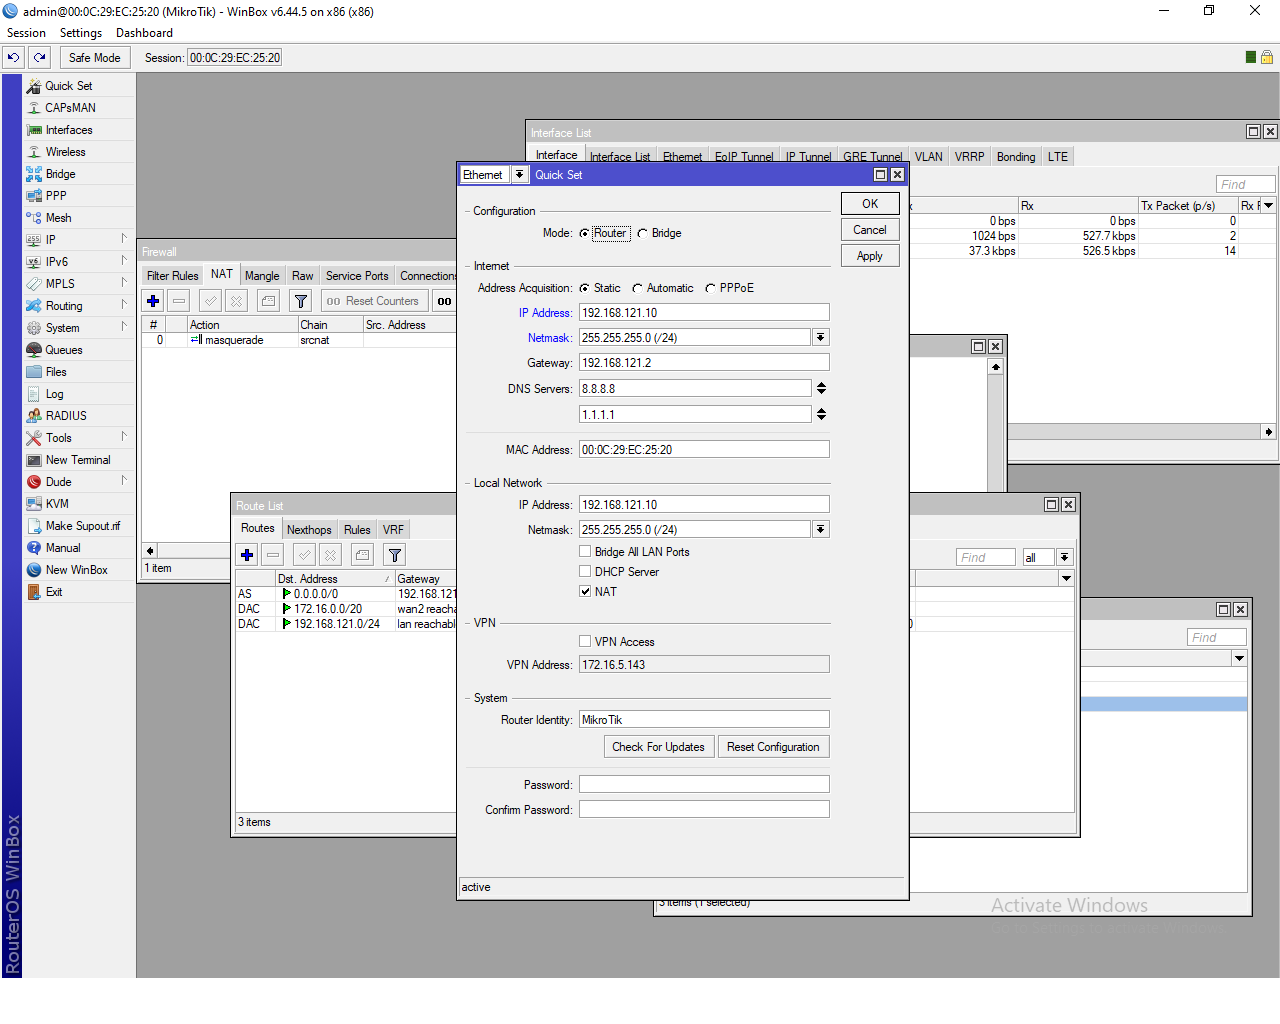1280x1024 pixels.
Task: Add new NAT rule in Firewall window
Action: click(153, 301)
